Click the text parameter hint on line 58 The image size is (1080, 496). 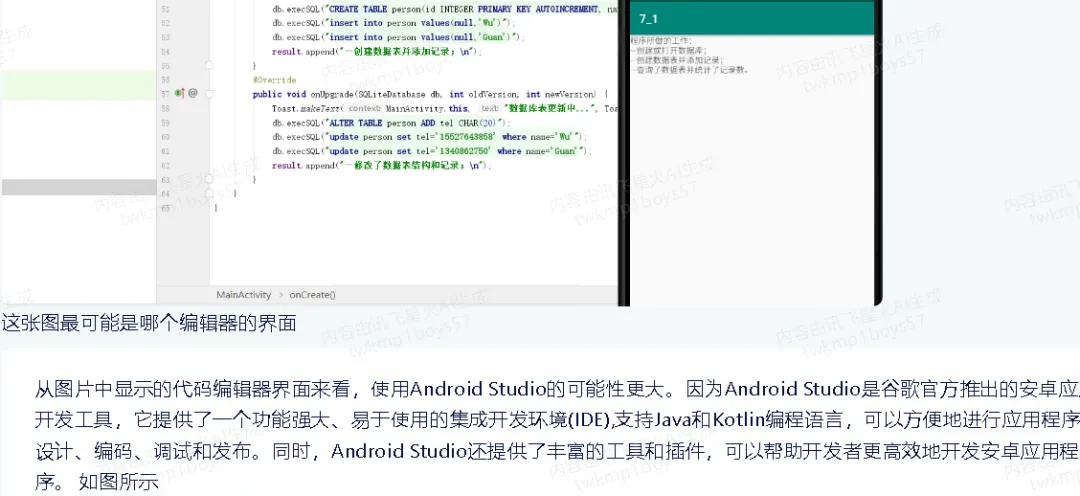489,108
